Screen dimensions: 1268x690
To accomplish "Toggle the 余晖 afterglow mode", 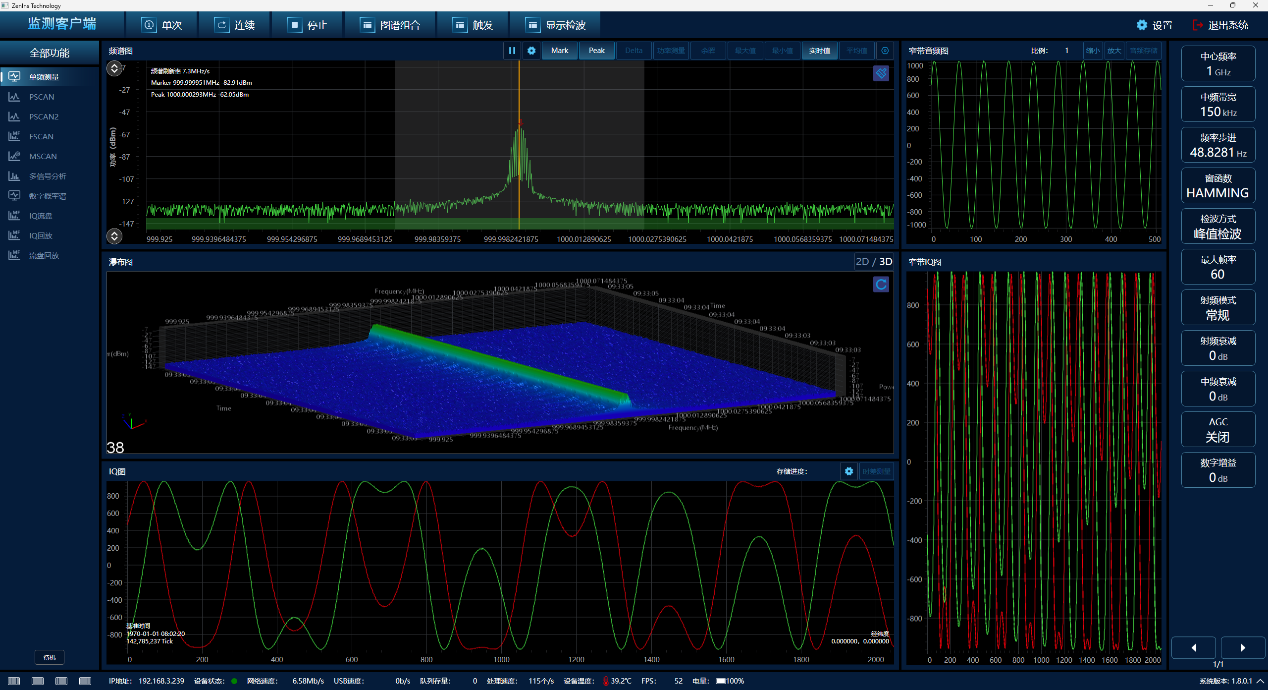I will pos(709,50).
